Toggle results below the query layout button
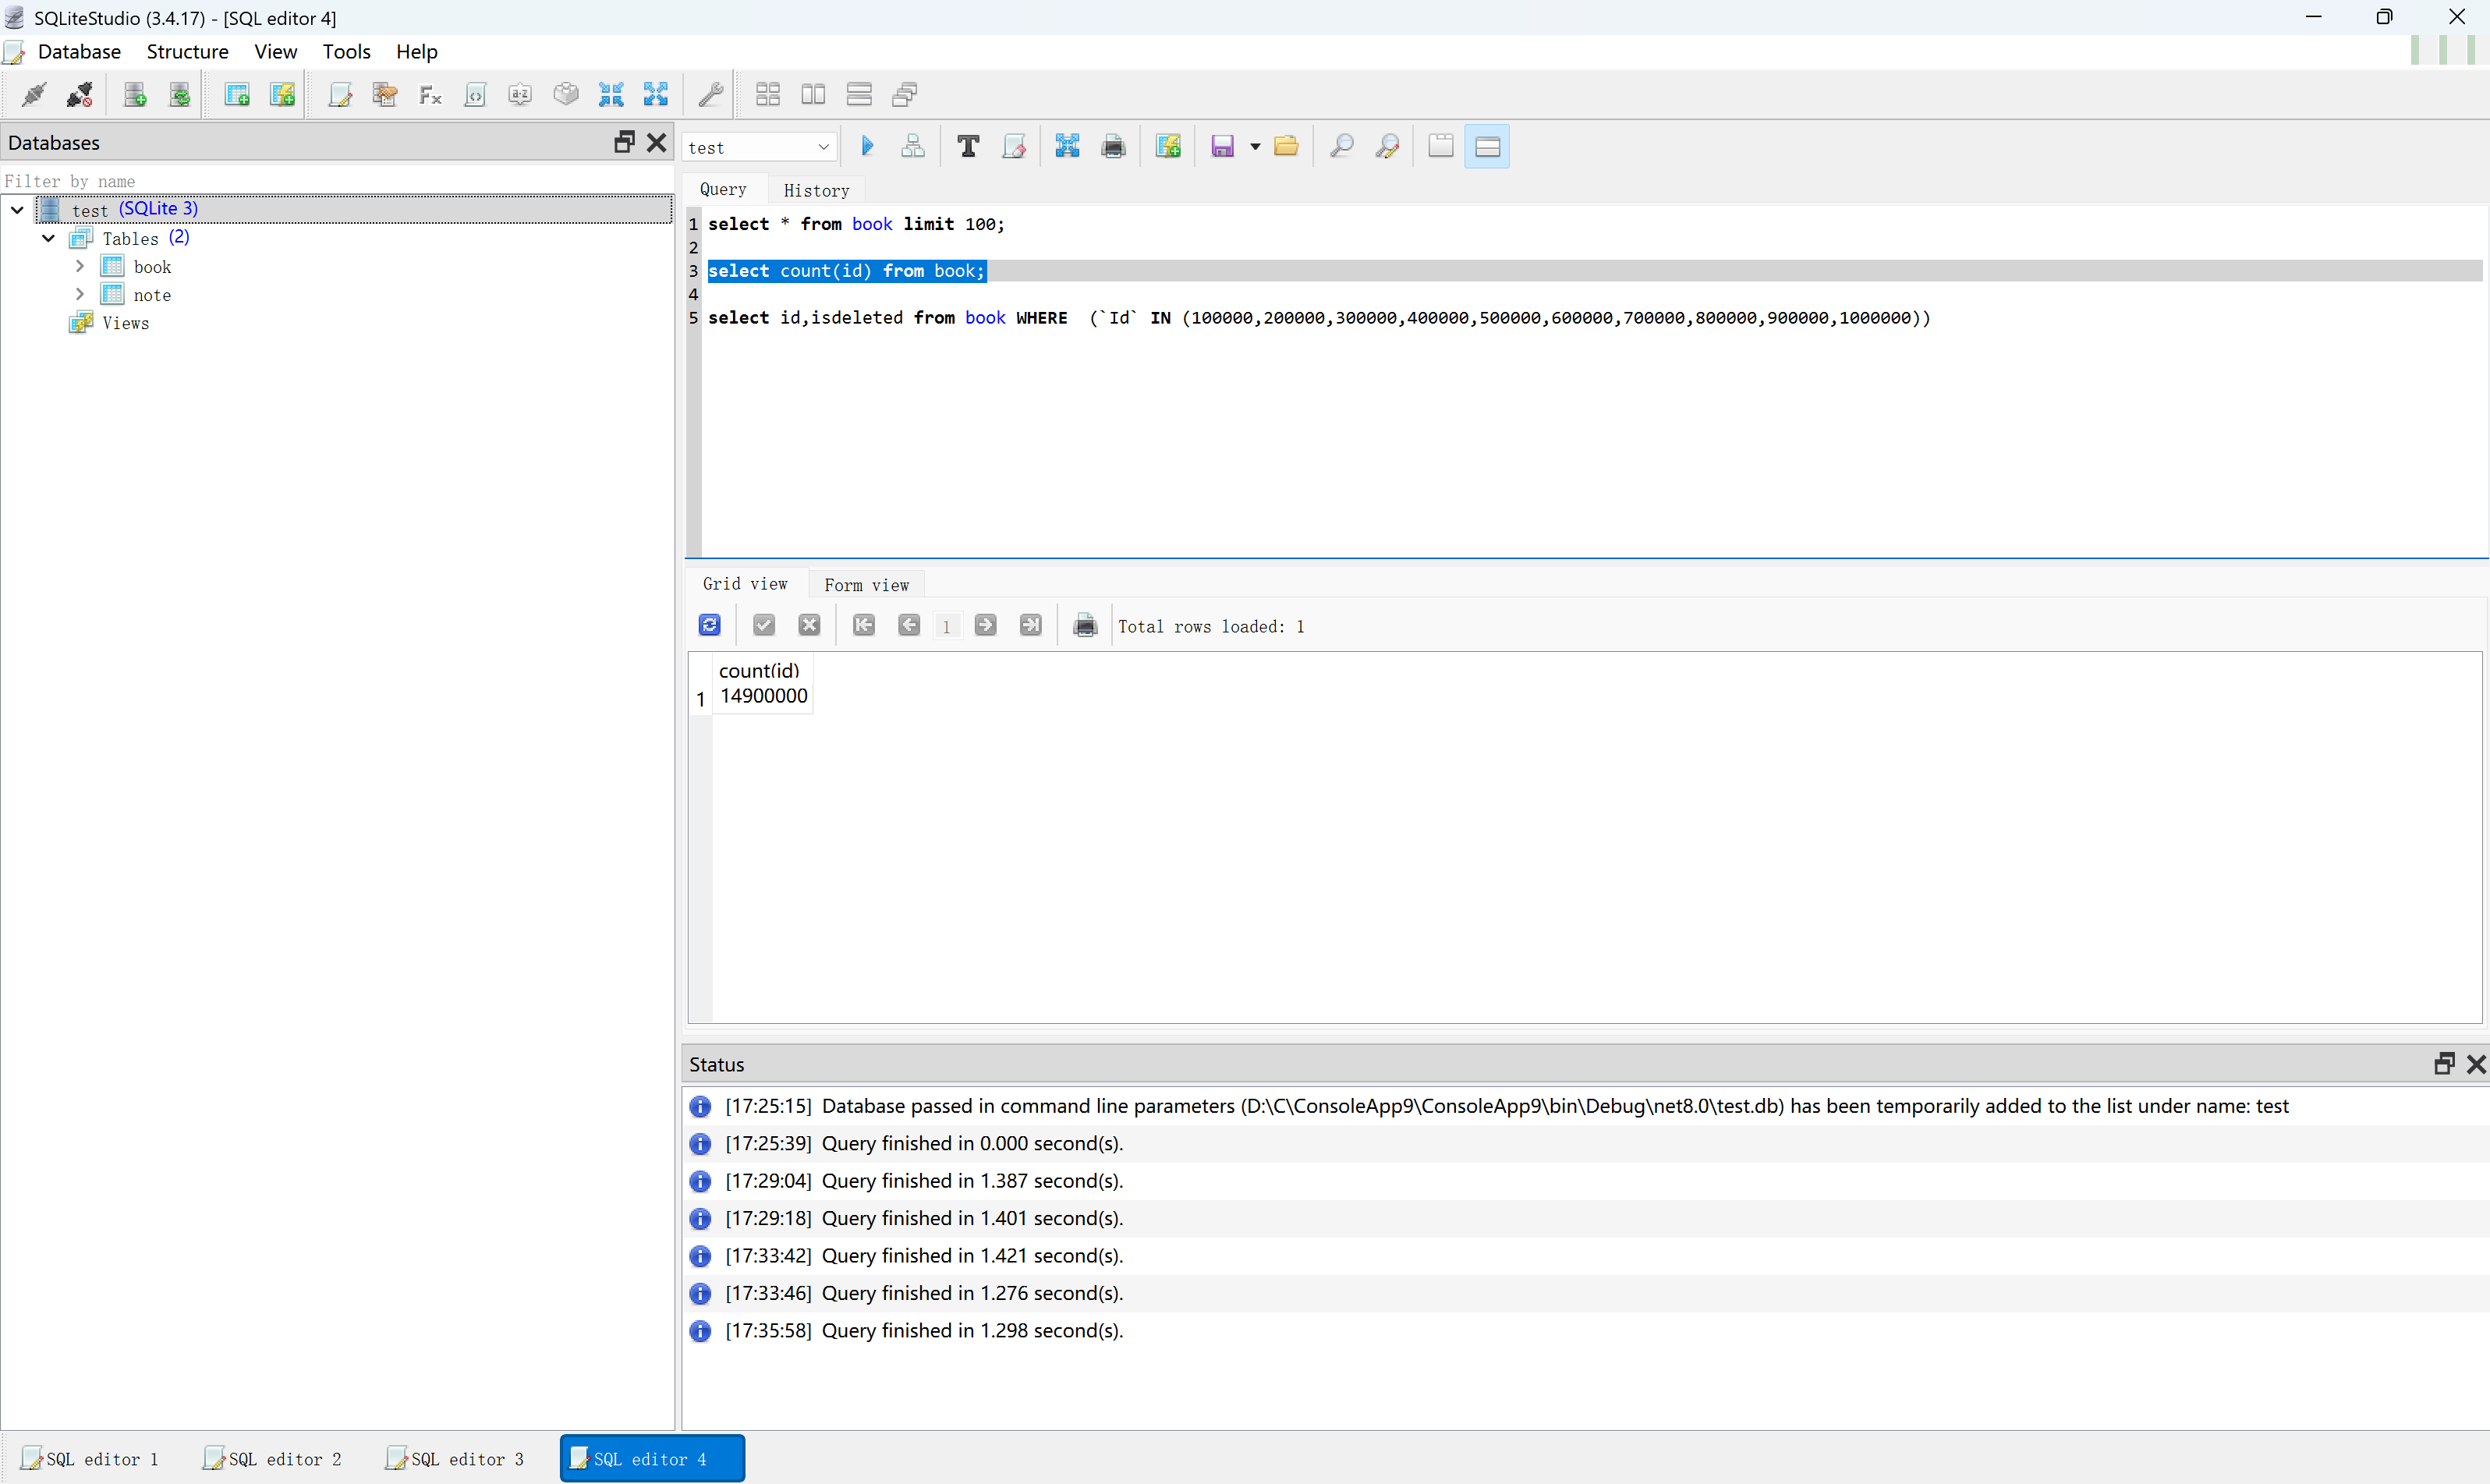 click(x=1487, y=147)
